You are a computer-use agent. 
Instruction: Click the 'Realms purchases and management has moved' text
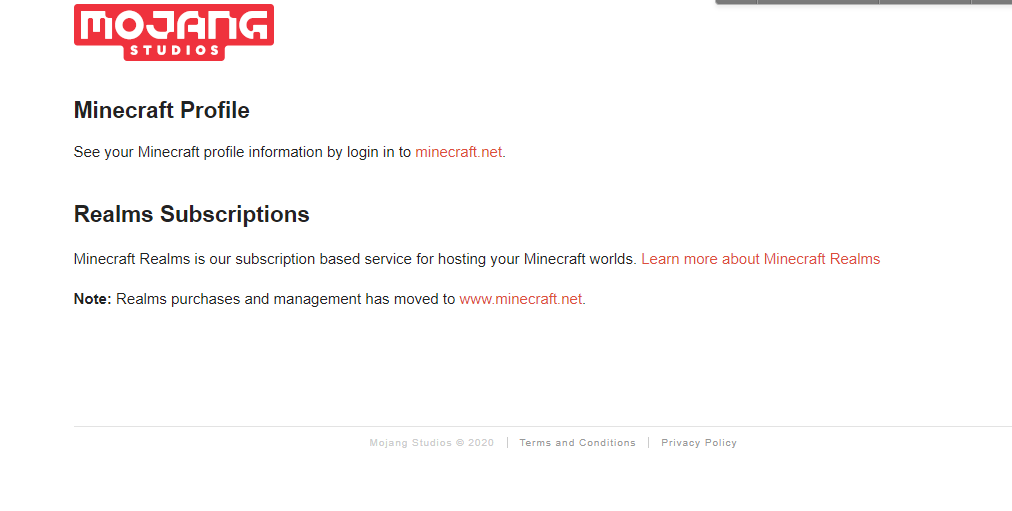tap(285, 299)
